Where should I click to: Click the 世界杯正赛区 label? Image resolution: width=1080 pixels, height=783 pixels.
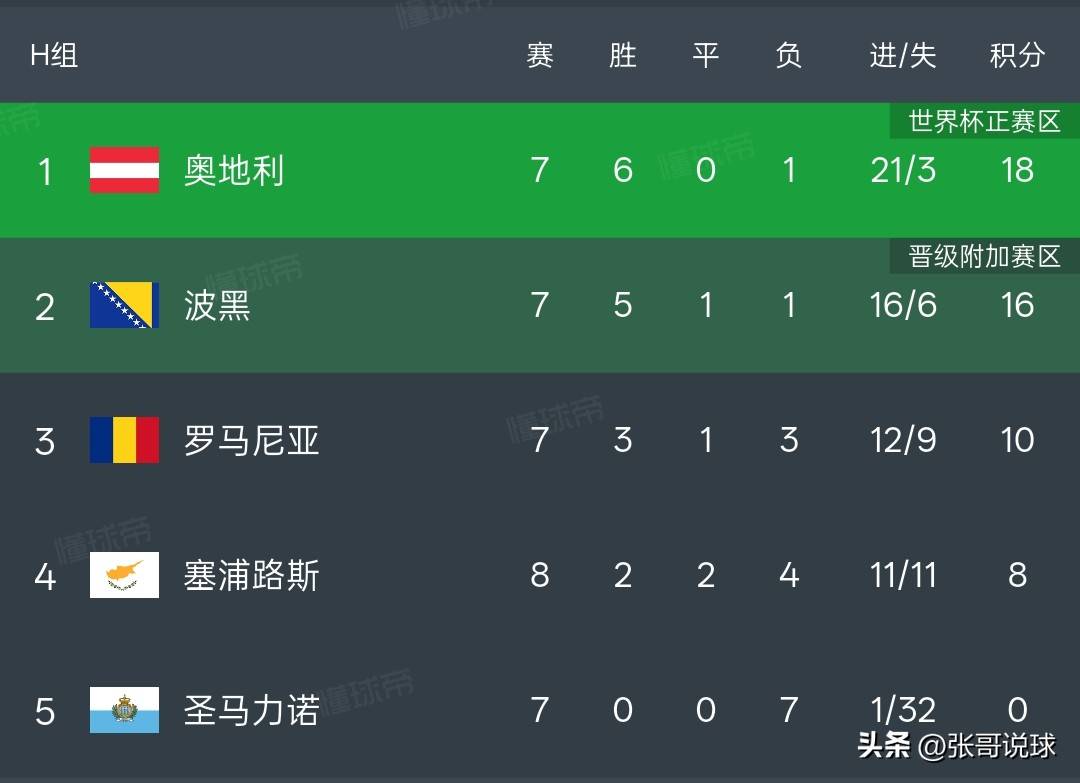pyautogui.click(x=984, y=122)
